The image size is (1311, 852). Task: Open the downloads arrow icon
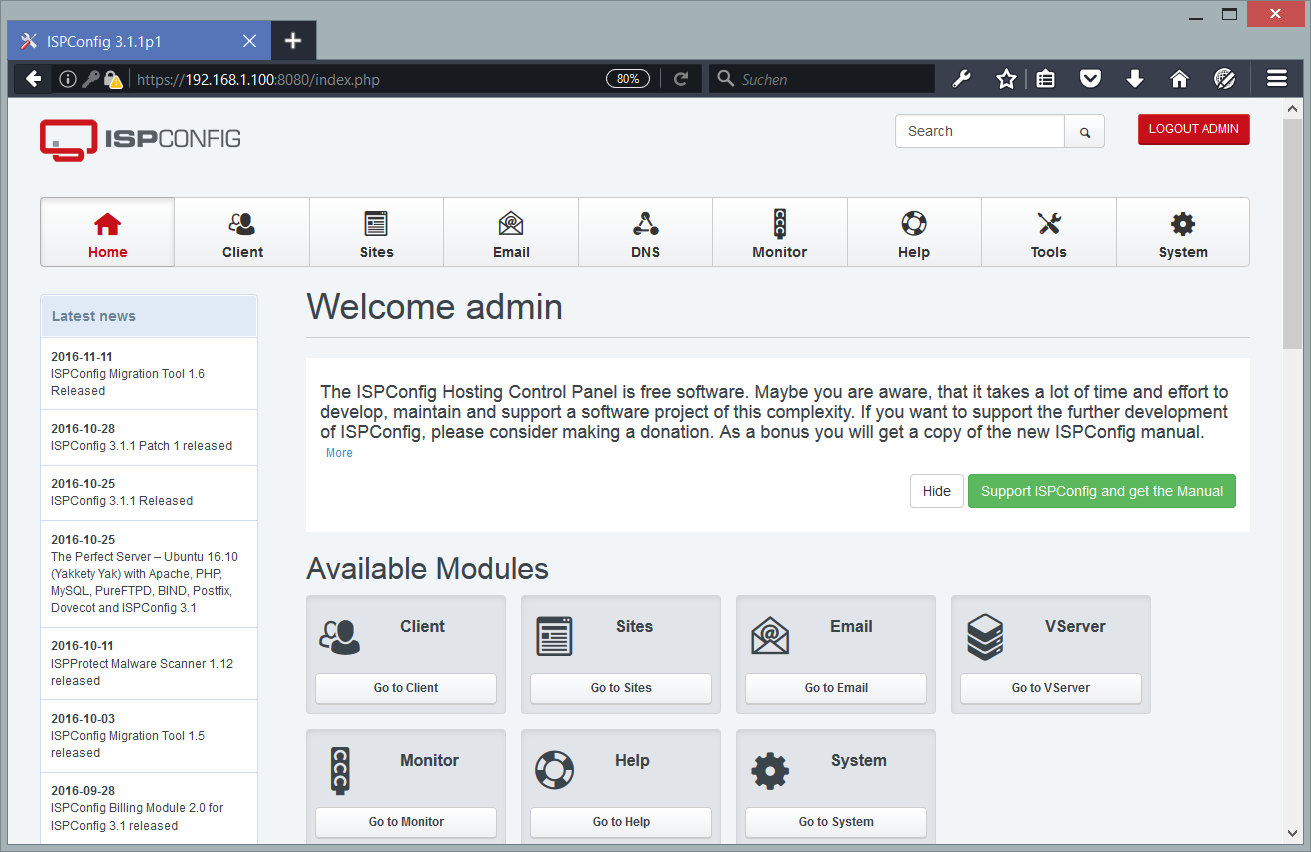click(x=1135, y=79)
